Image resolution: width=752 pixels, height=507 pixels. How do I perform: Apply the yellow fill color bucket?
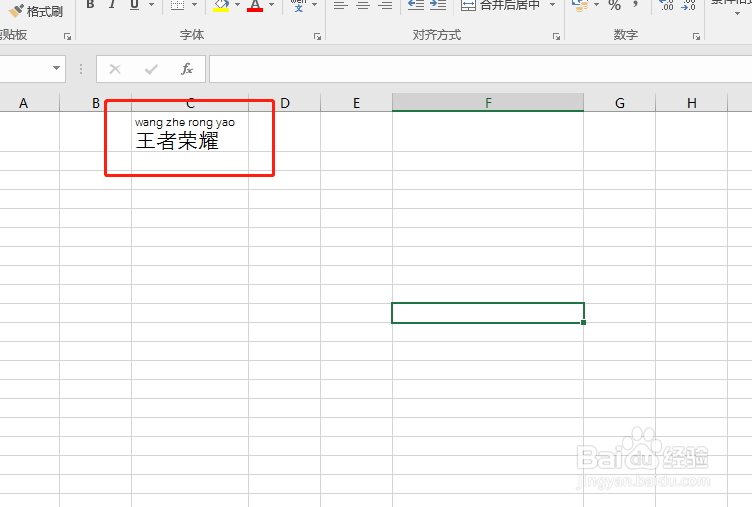tap(221, 5)
